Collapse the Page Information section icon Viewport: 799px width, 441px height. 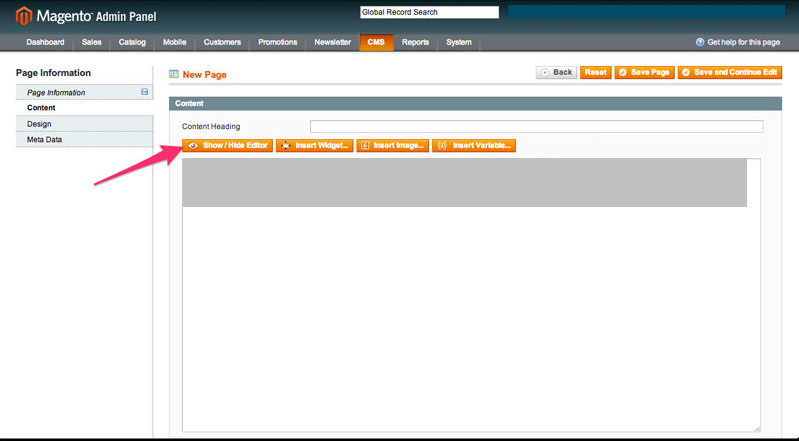click(144, 92)
